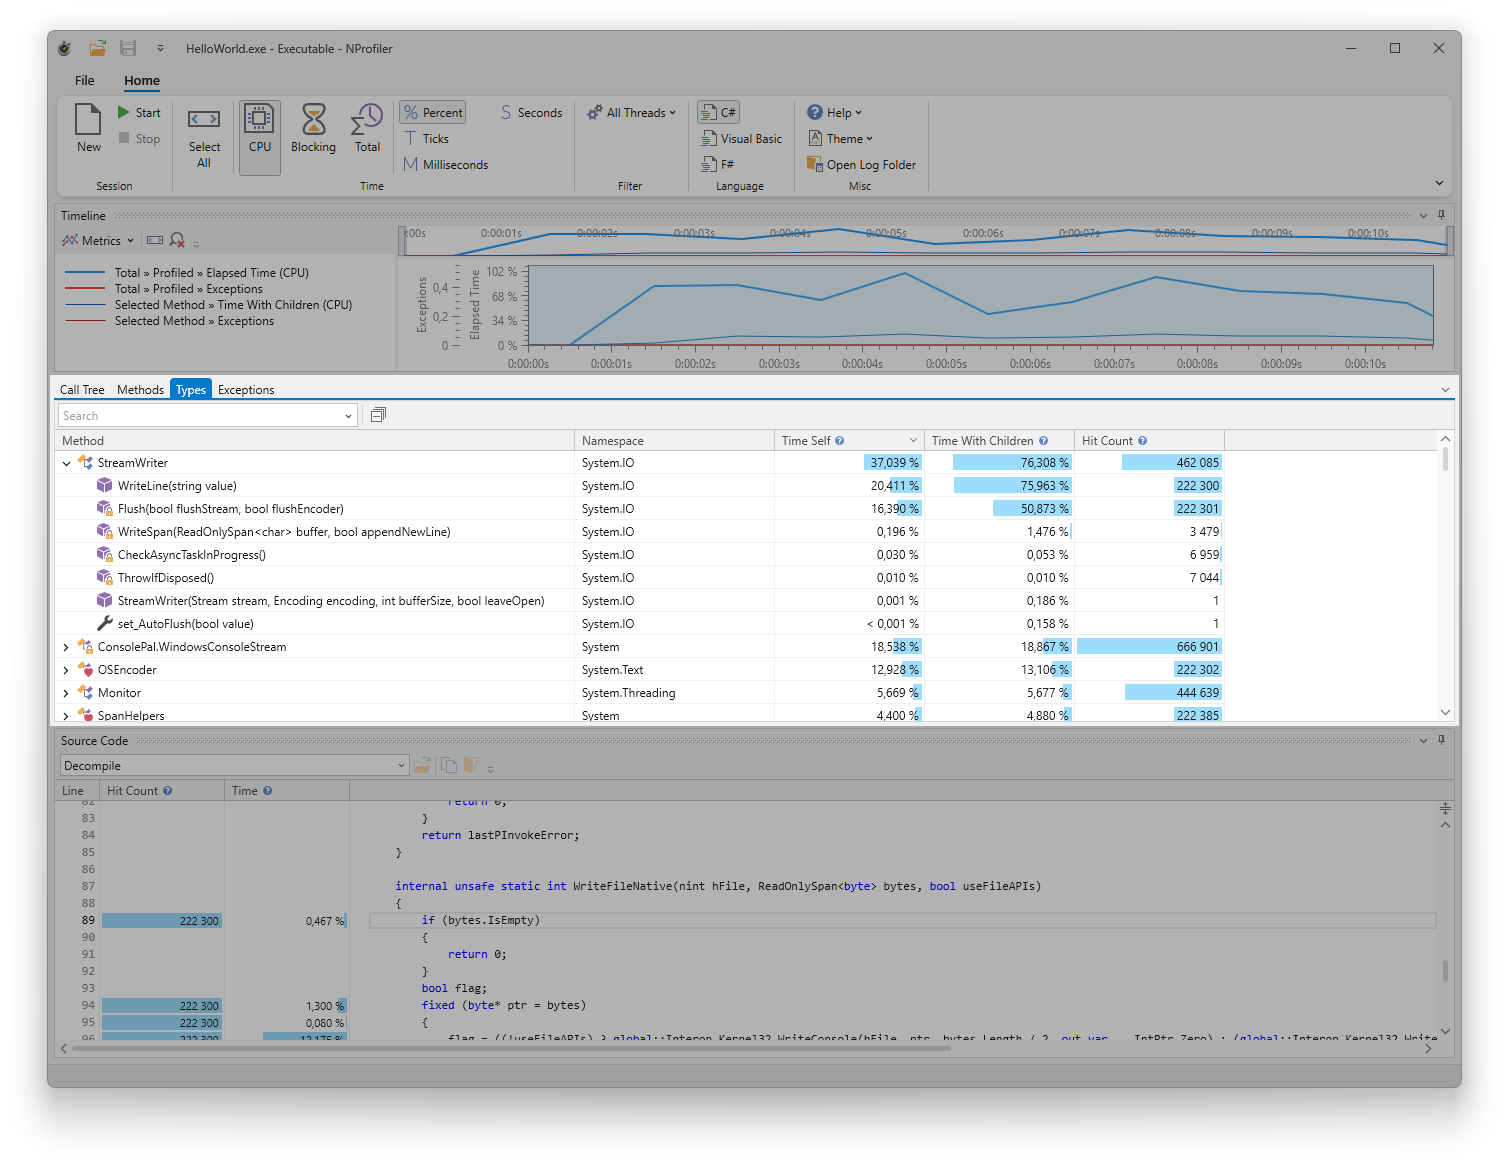
Task: Click the Search input field
Action: tap(200, 416)
